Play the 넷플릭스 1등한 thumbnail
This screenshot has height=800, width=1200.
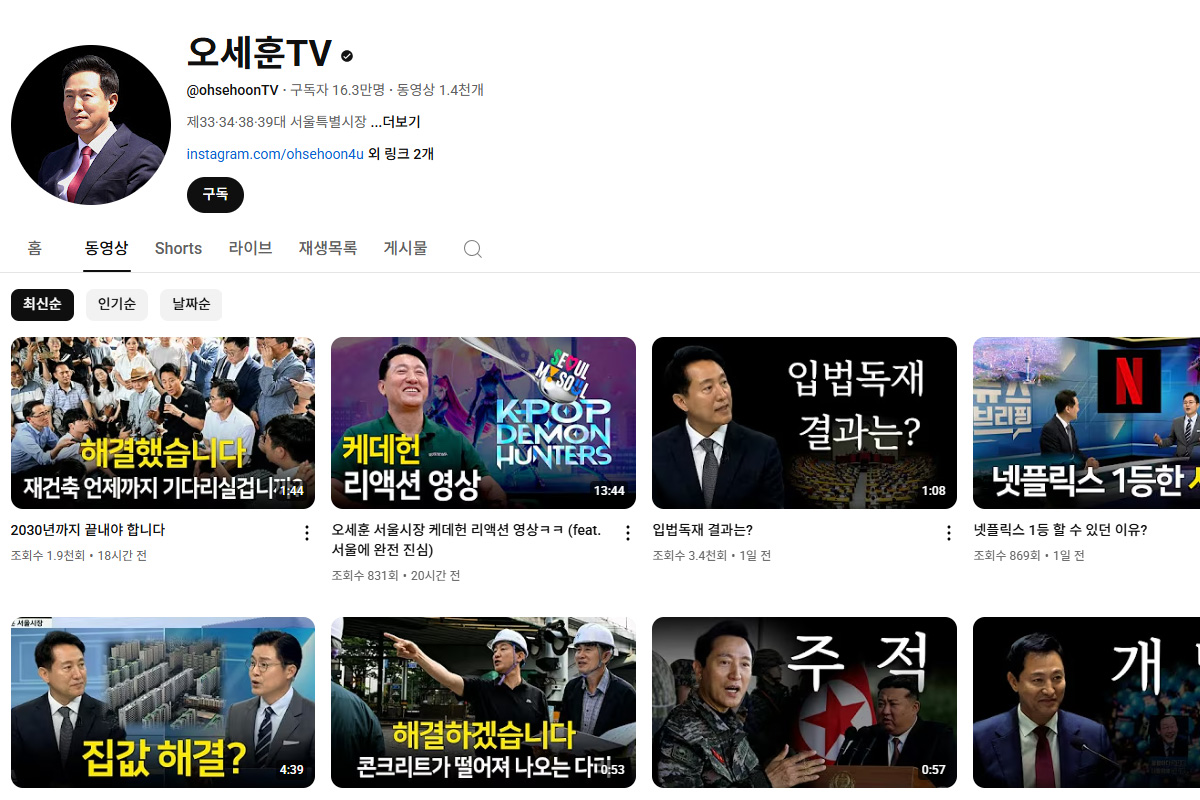[1086, 423]
